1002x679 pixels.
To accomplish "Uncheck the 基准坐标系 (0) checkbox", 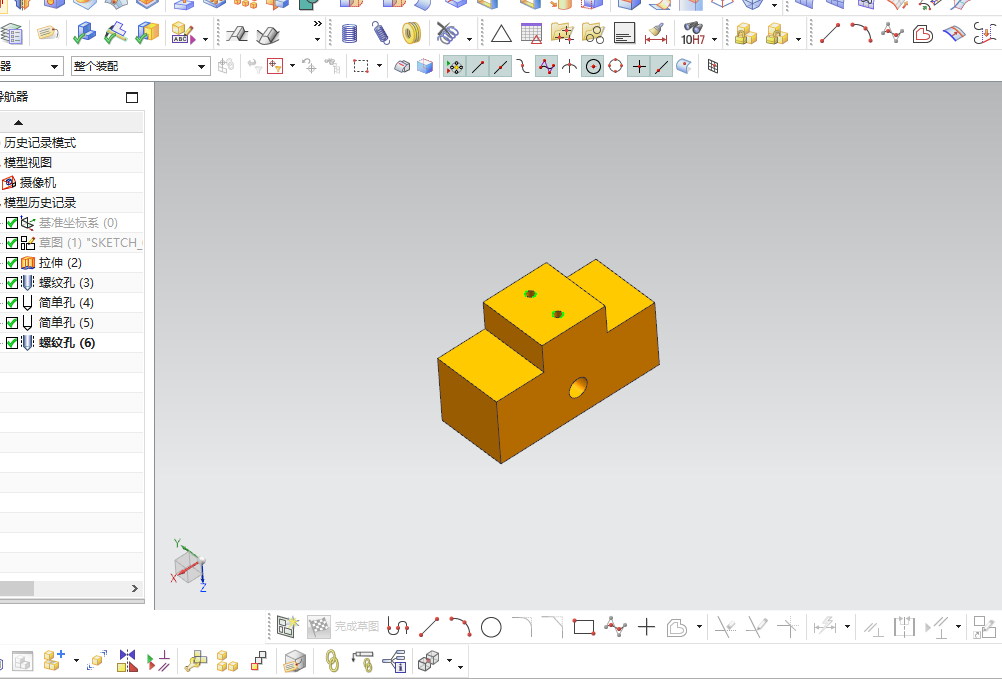I will click(x=12, y=223).
